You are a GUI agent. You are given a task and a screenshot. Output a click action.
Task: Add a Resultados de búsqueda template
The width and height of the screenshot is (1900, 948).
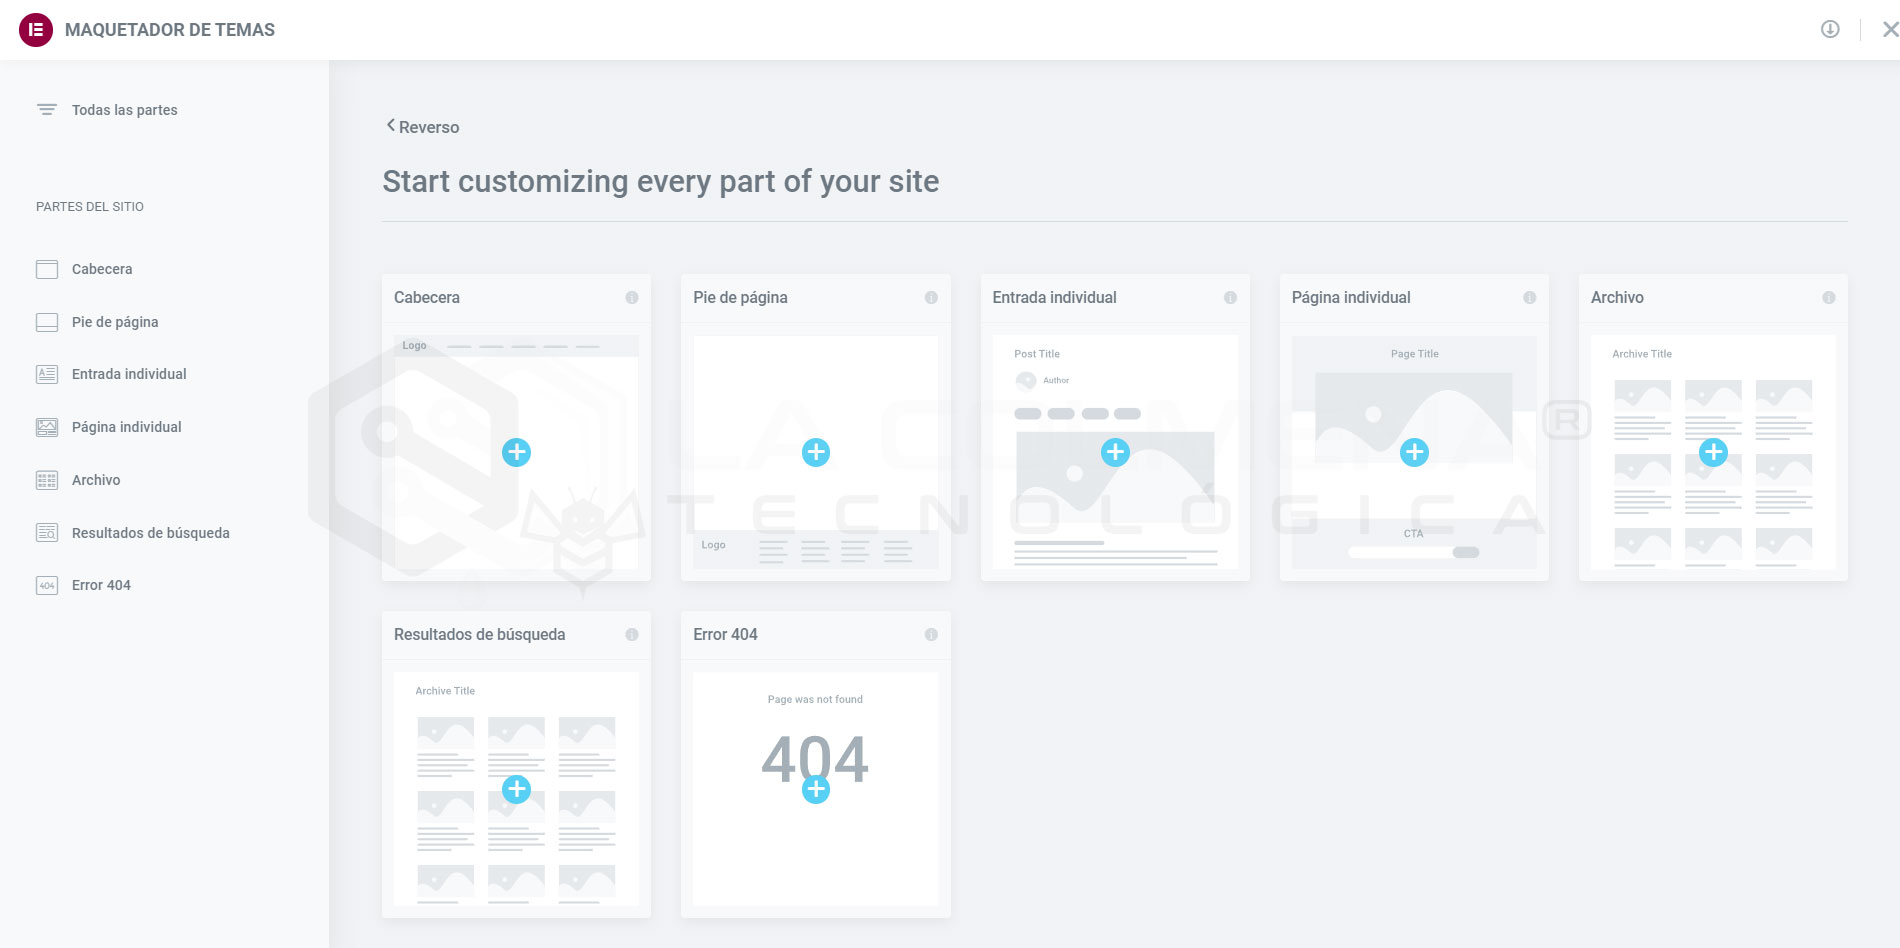516,789
